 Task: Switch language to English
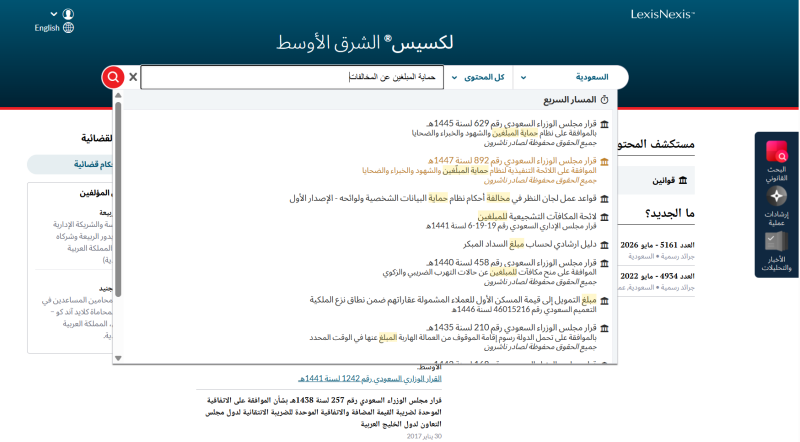[x=47, y=28]
